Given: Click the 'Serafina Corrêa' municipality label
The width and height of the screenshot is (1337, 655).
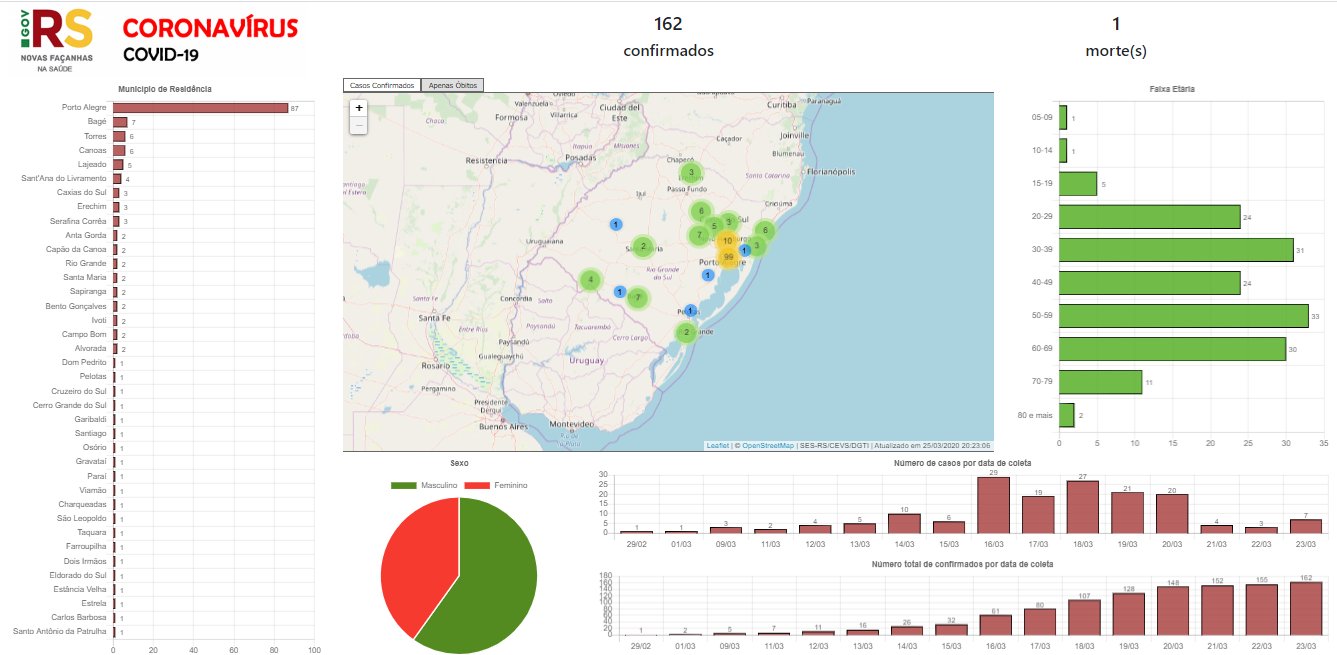Looking at the screenshot, I should (x=78, y=221).
